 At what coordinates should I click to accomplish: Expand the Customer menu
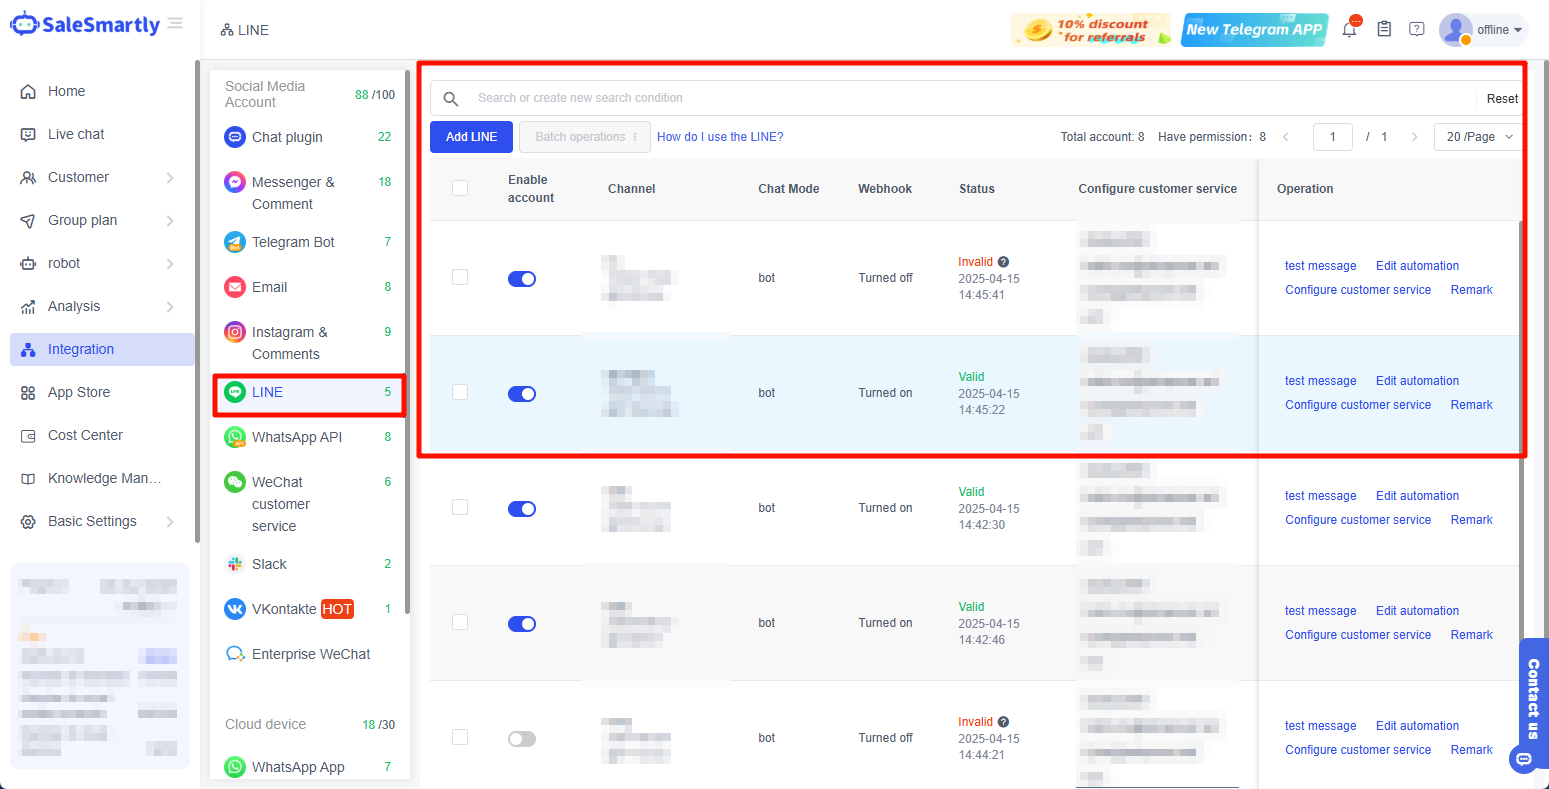98,177
